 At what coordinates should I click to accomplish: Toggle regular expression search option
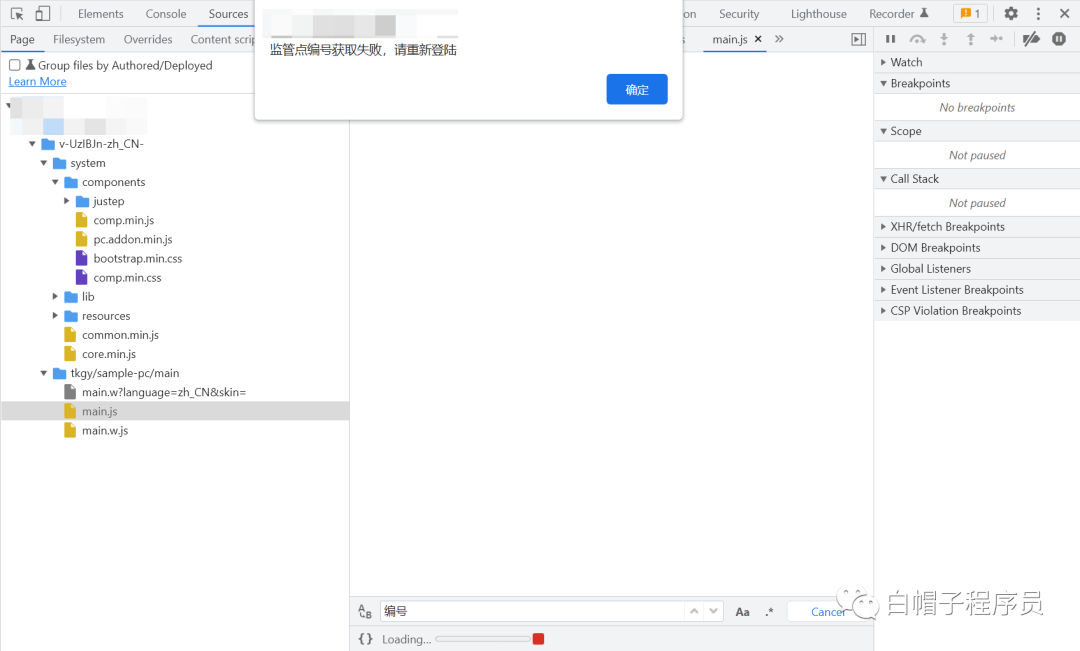click(769, 612)
